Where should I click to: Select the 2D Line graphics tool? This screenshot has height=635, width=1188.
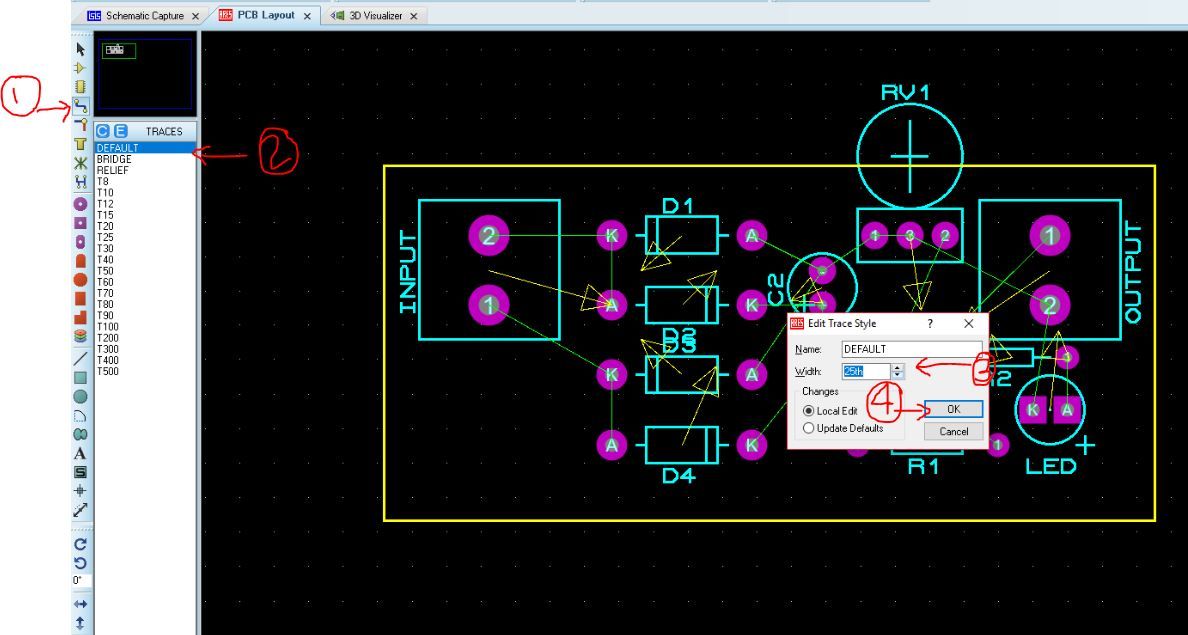80,358
